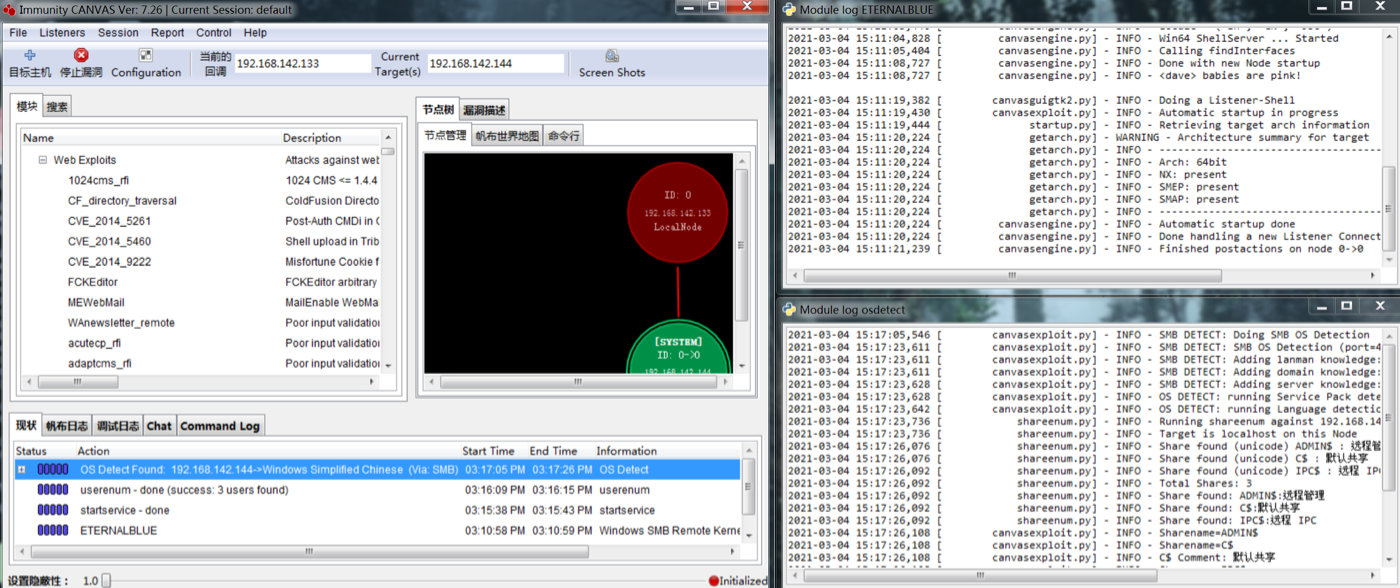Open the Session menu
Viewport: 1400px width, 588px height.
pyautogui.click(x=118, y=32)
